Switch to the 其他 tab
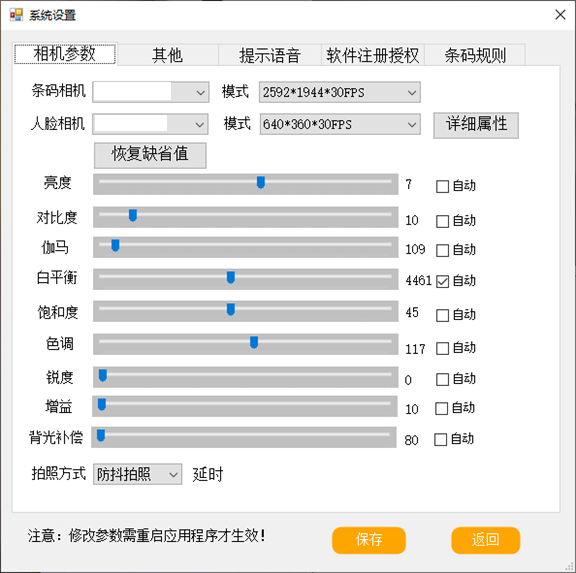 pos(168,55)
